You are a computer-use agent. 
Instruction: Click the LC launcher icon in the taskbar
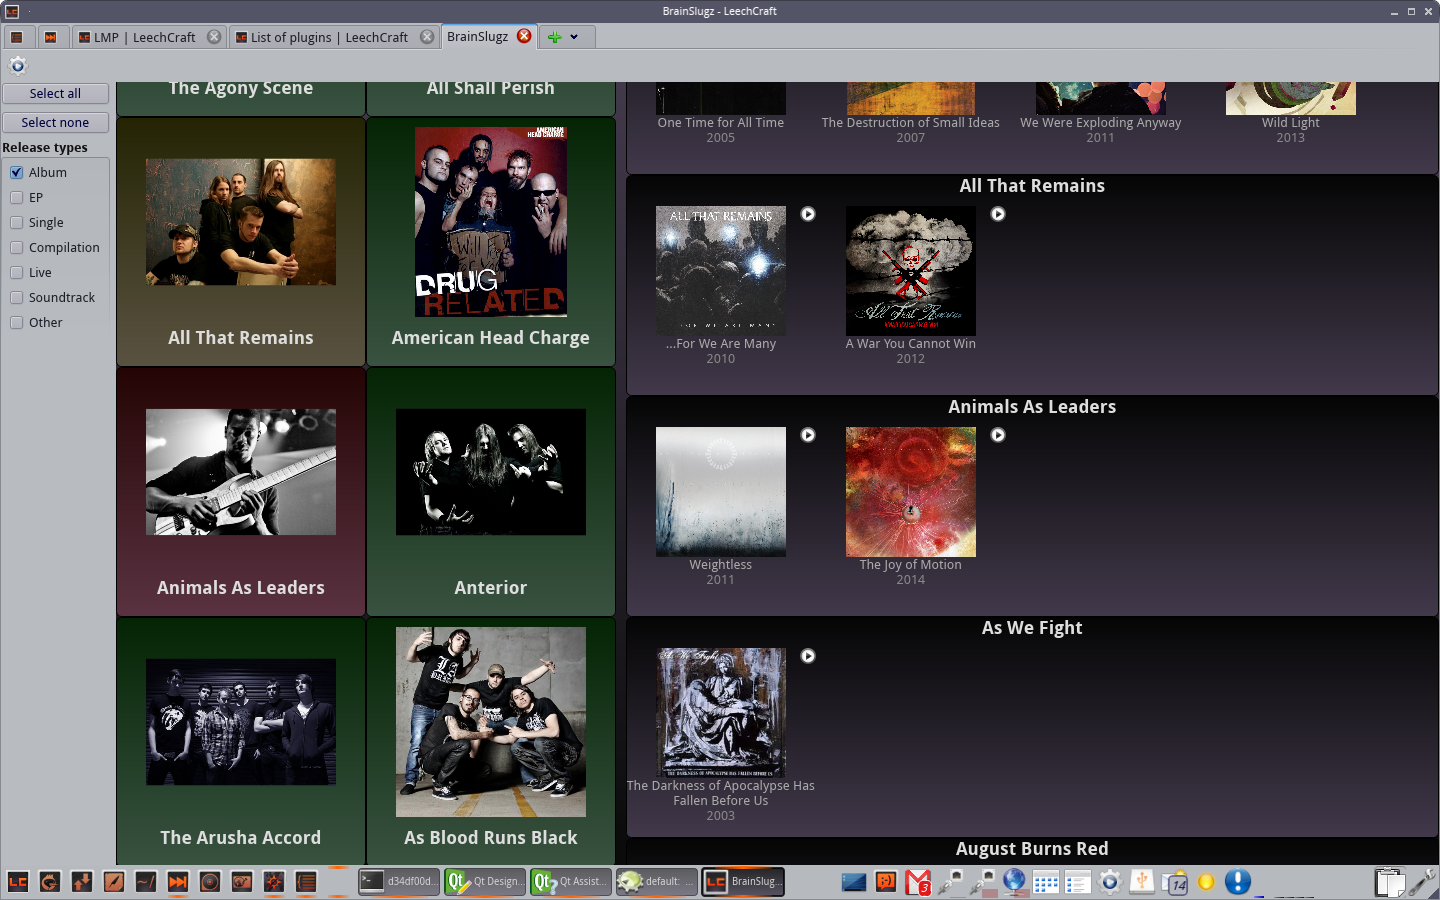18,882
